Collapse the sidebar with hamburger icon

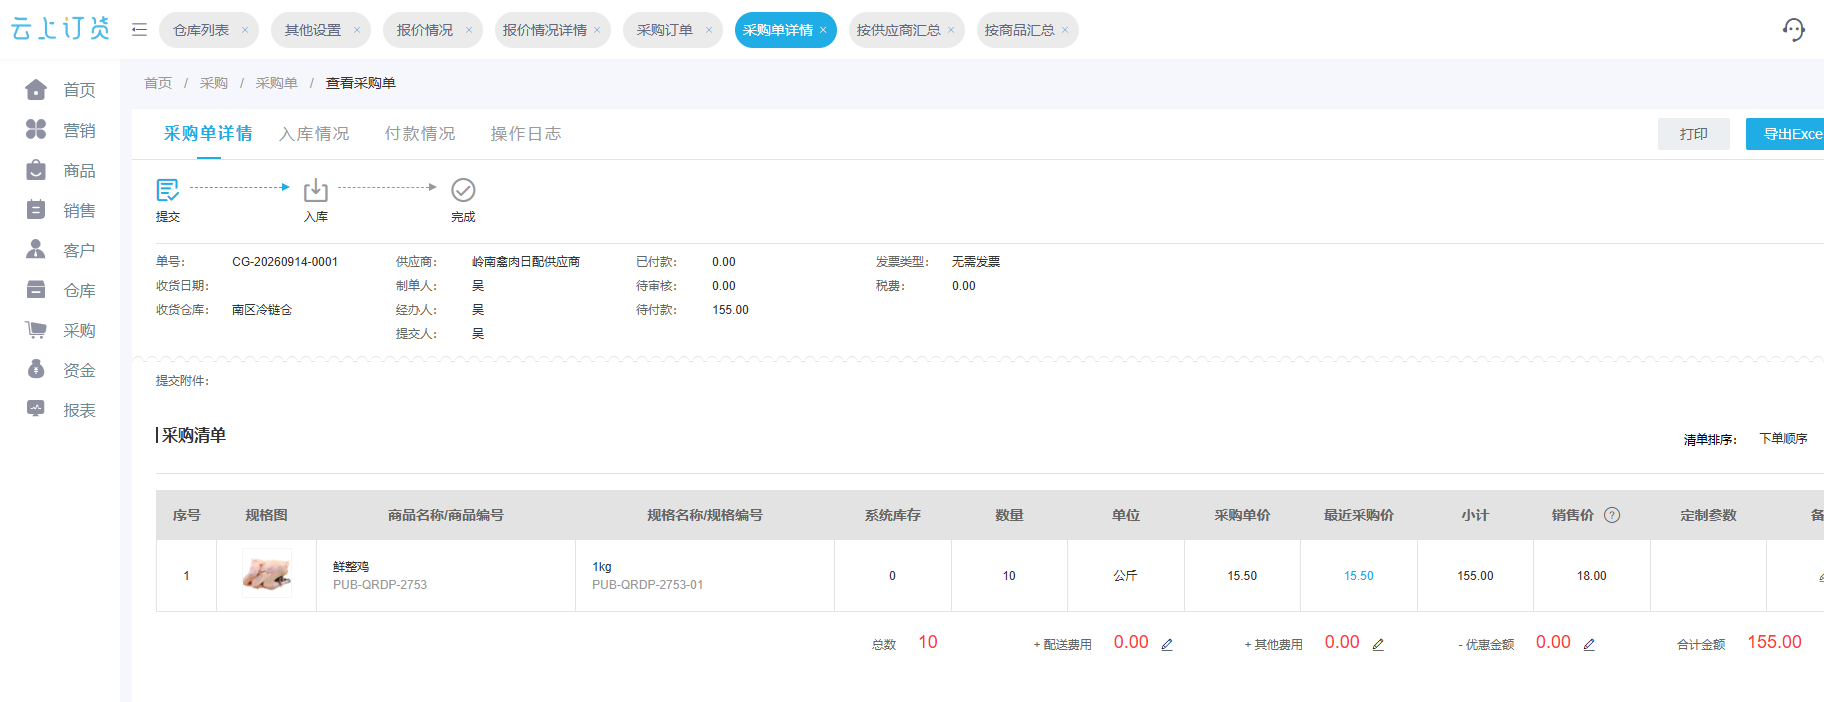pos(139,30)
